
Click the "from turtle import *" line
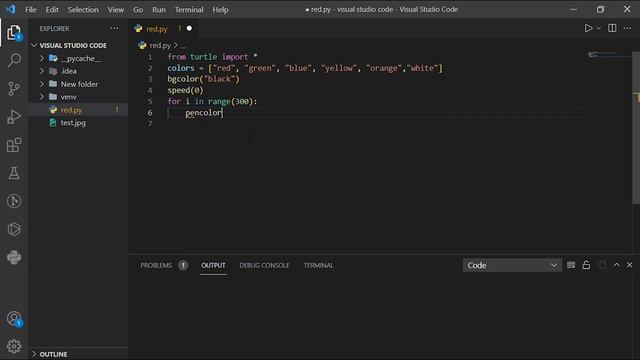[212, 57]
